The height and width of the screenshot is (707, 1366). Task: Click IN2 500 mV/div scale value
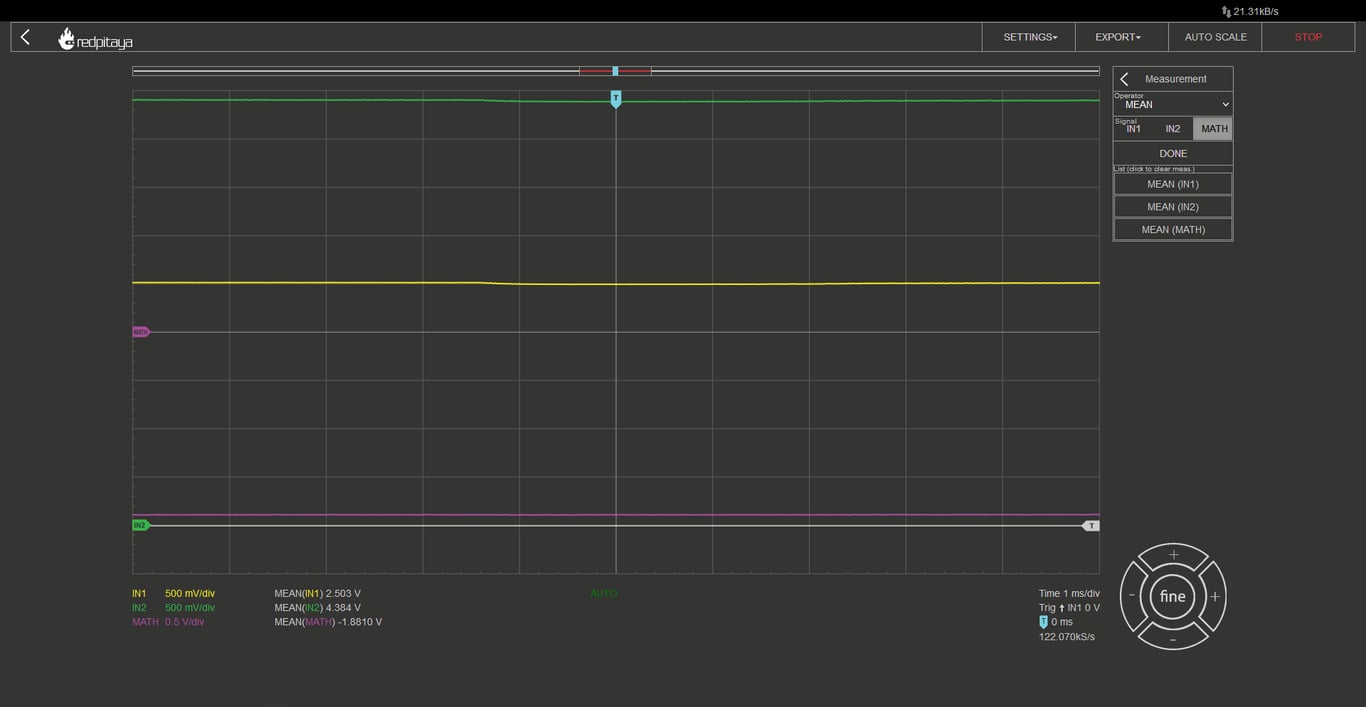190,608
